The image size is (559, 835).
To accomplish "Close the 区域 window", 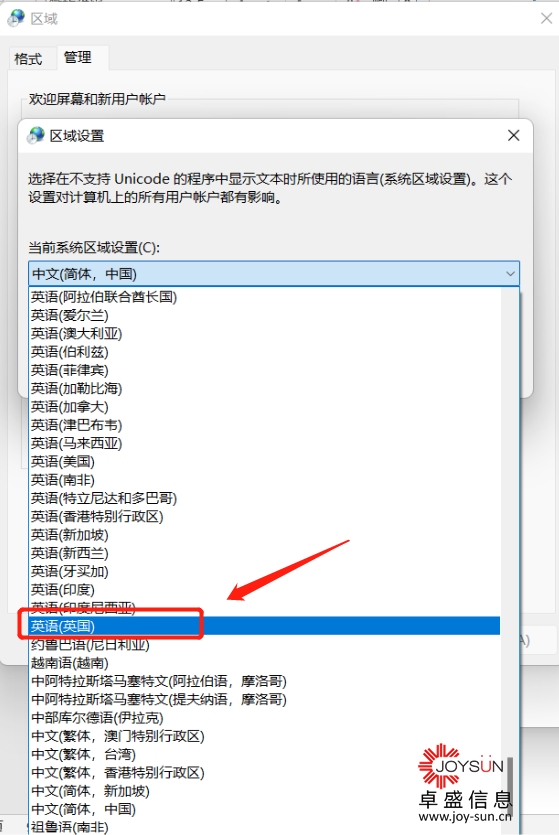I will 546,18.
